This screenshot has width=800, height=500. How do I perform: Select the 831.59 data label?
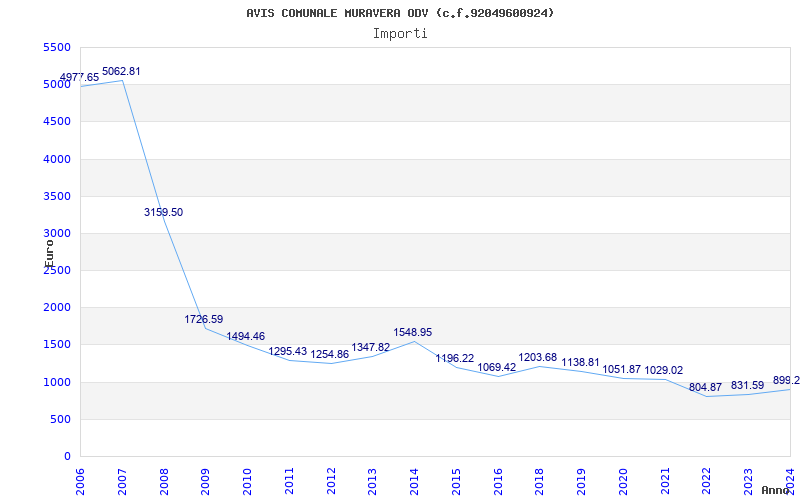pyautogui.click(x=747, y=385)
